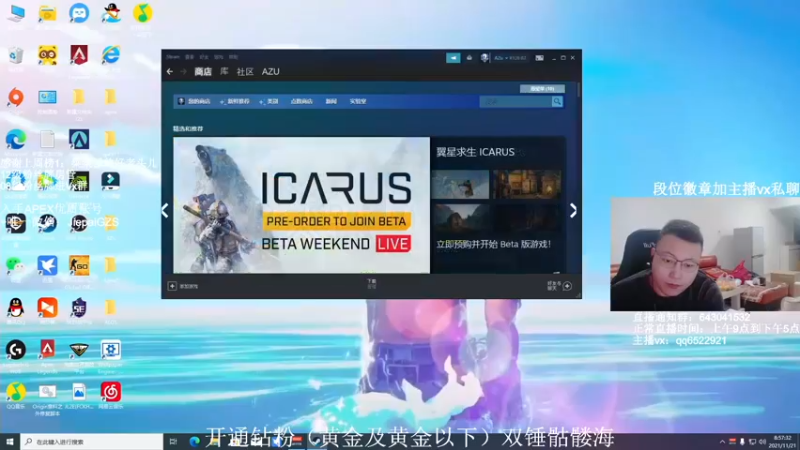Viewport: 800px width, 450px height.
Task: Open the Steam 库 (Library) tab
Action: point(224,72)
